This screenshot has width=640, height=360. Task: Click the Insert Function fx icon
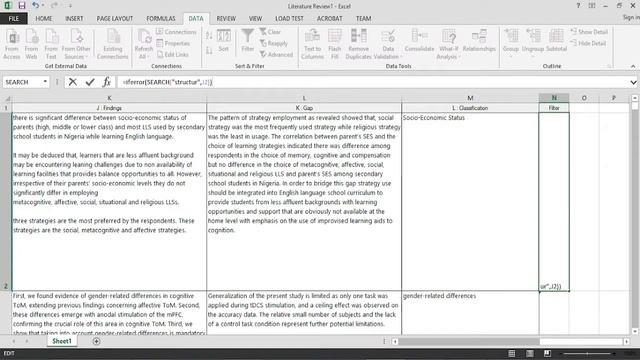pyautogui.click(x=107, y=82)
